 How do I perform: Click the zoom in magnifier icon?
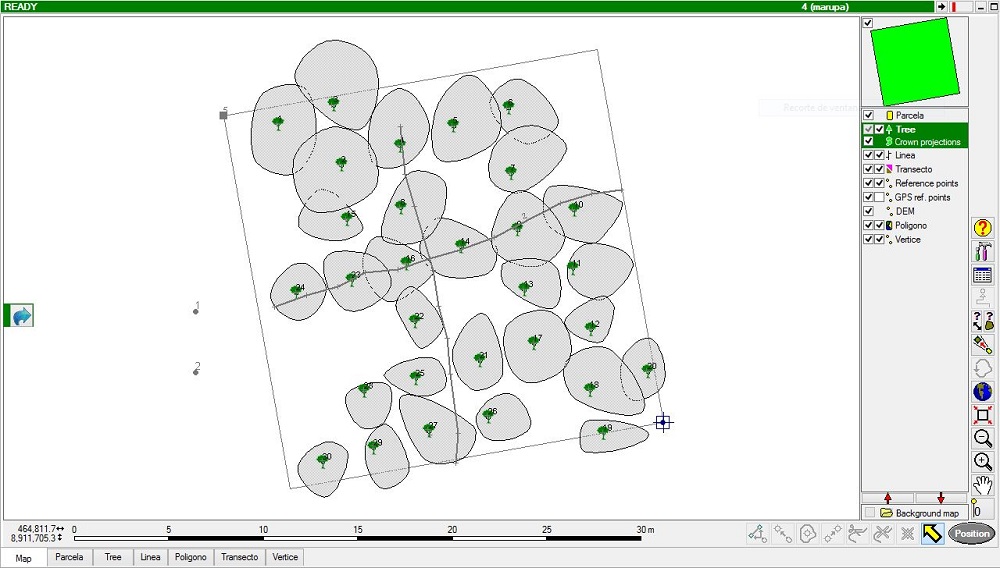(x=983, y=461)
